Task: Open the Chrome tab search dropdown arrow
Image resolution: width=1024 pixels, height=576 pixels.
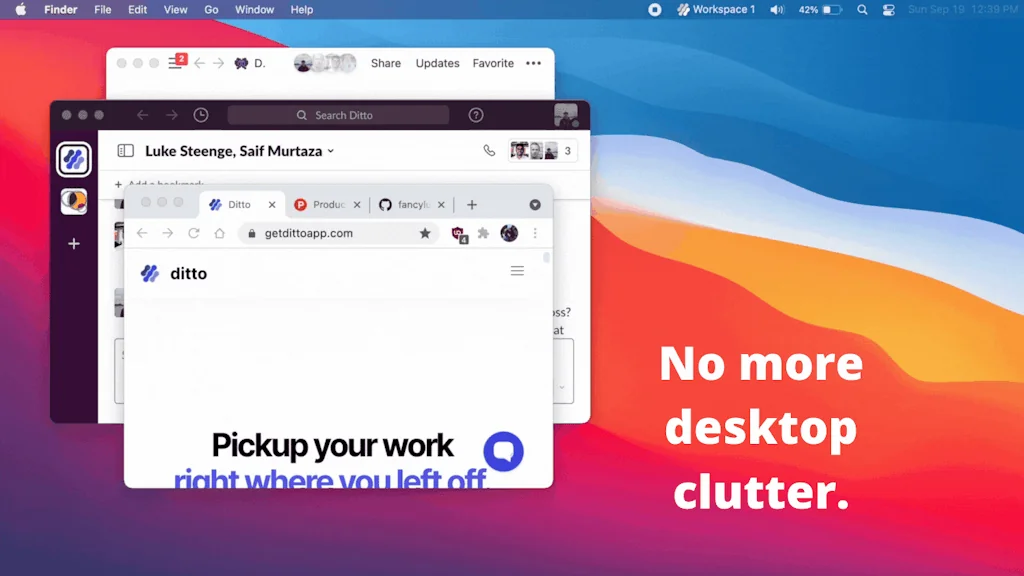Action: tap(535, 204)
